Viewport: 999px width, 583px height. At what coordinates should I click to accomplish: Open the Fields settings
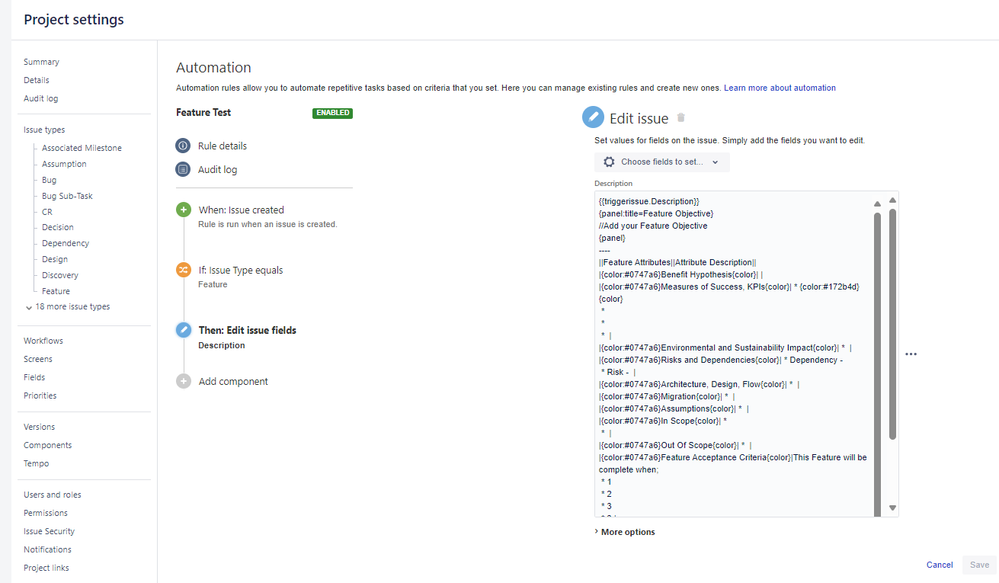[x=34, y=378]
